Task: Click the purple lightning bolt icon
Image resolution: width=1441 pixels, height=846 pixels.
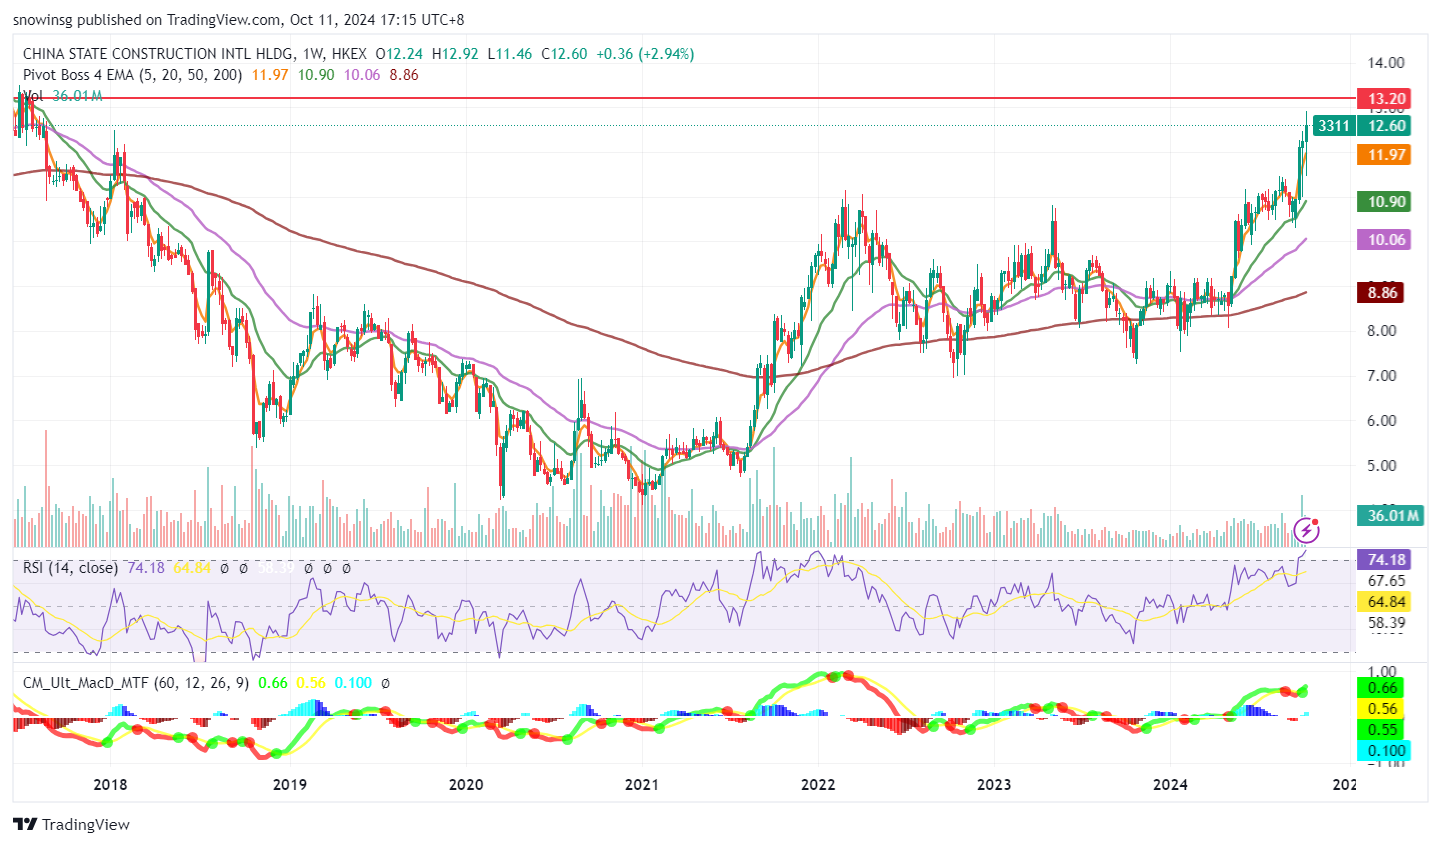Action: click(x=1306, y=530)
